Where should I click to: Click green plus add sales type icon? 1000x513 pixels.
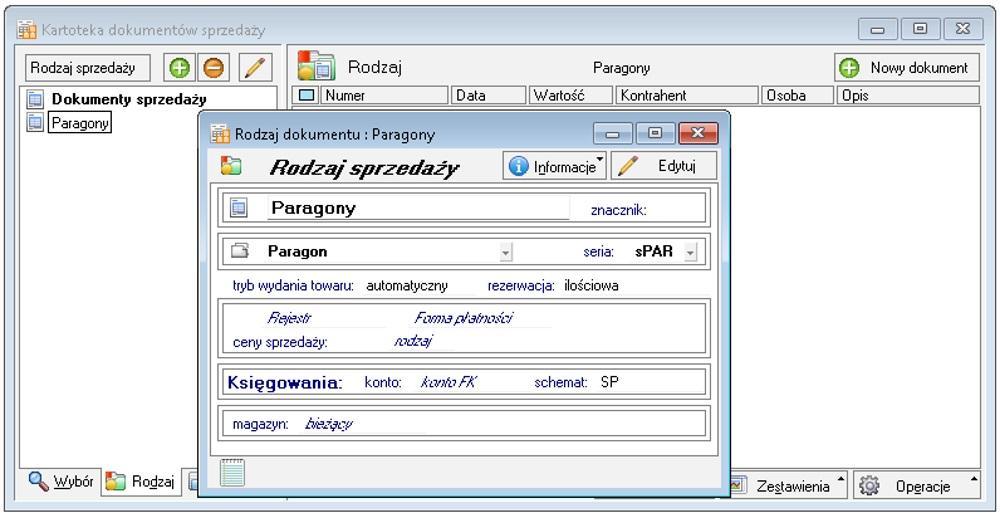[180, 68]
